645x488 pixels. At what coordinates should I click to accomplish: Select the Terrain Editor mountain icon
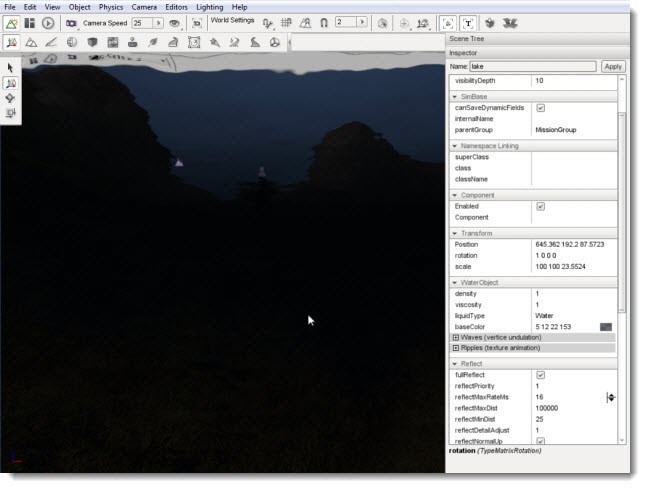pyautogui.click(x=31, y=42)
